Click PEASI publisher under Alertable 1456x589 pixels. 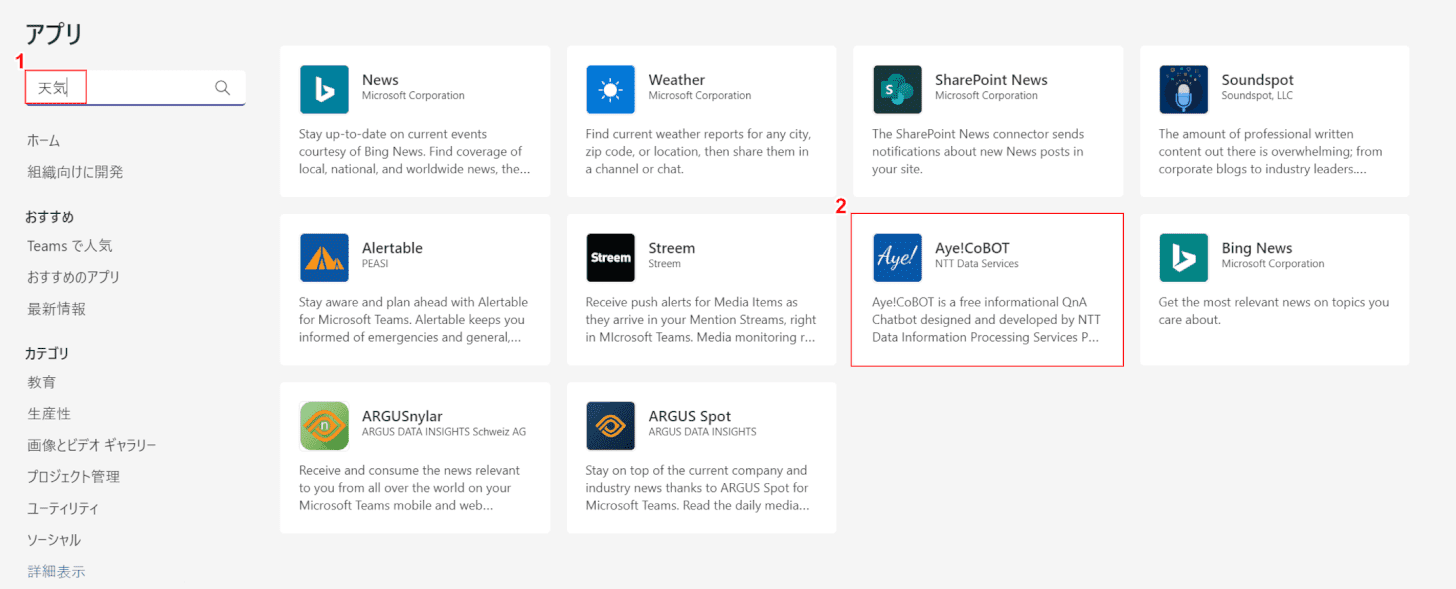[375, 264]
